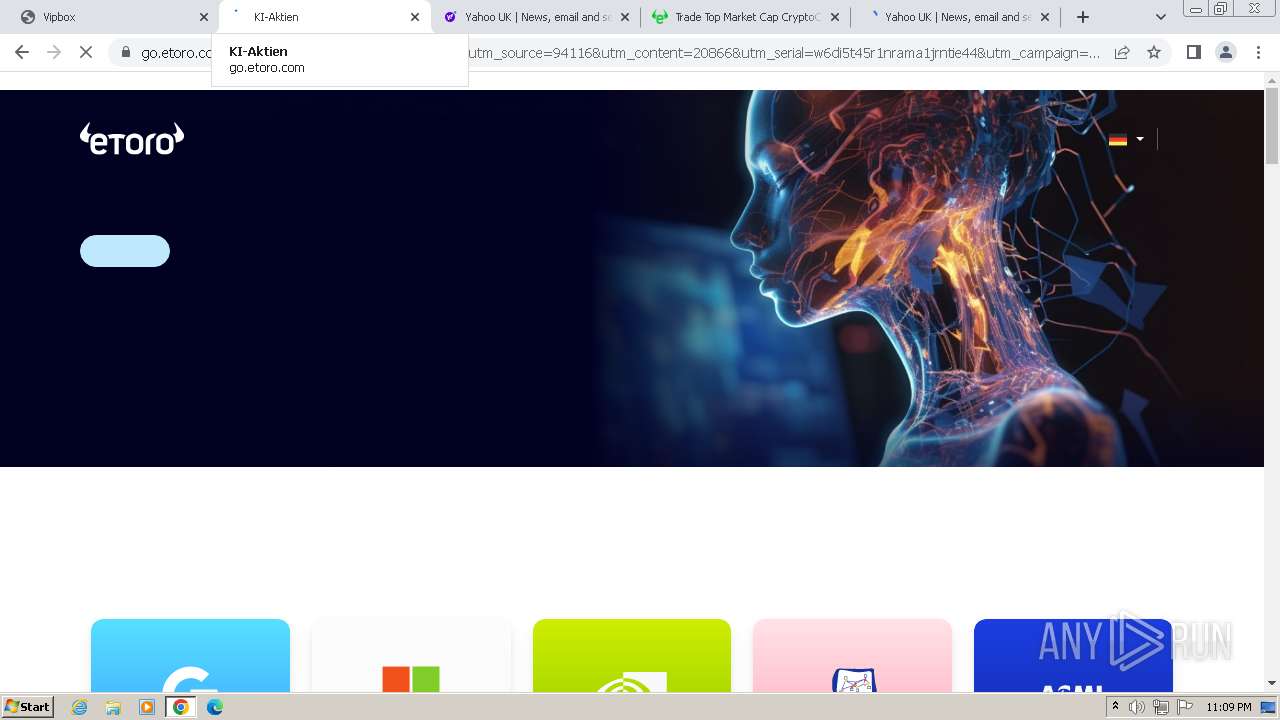Image resolution: width=1280 pixels, height=720 pixels.
Task: Click the light blue pill button
Action: point(125,251)
